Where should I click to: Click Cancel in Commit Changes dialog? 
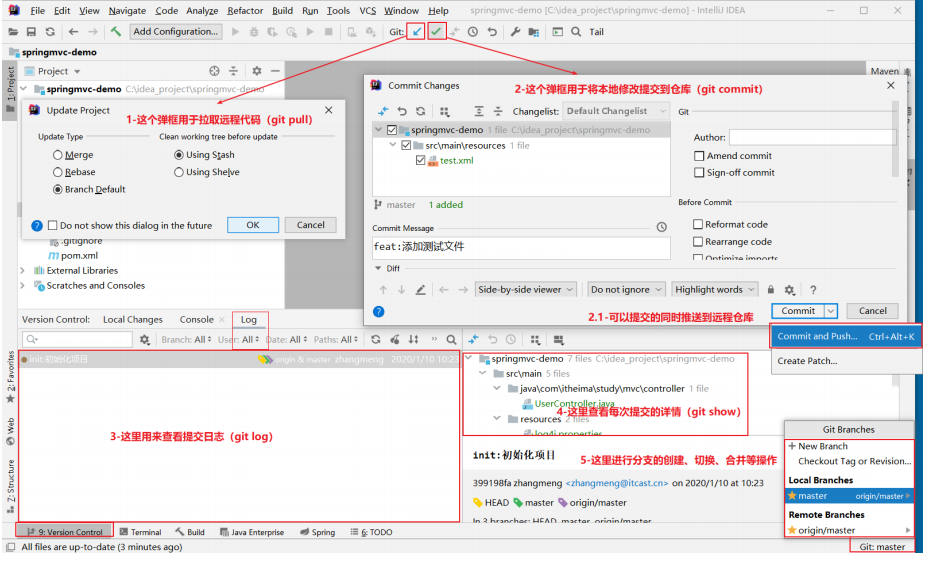tap(872, 311)
